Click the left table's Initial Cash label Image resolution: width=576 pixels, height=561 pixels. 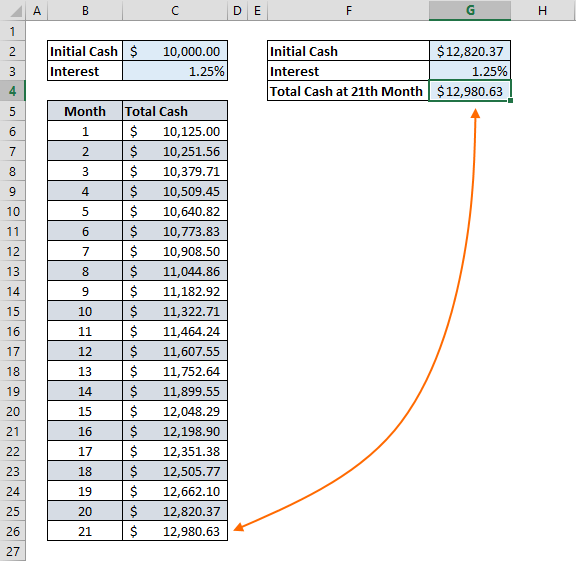tap(85, 51)
